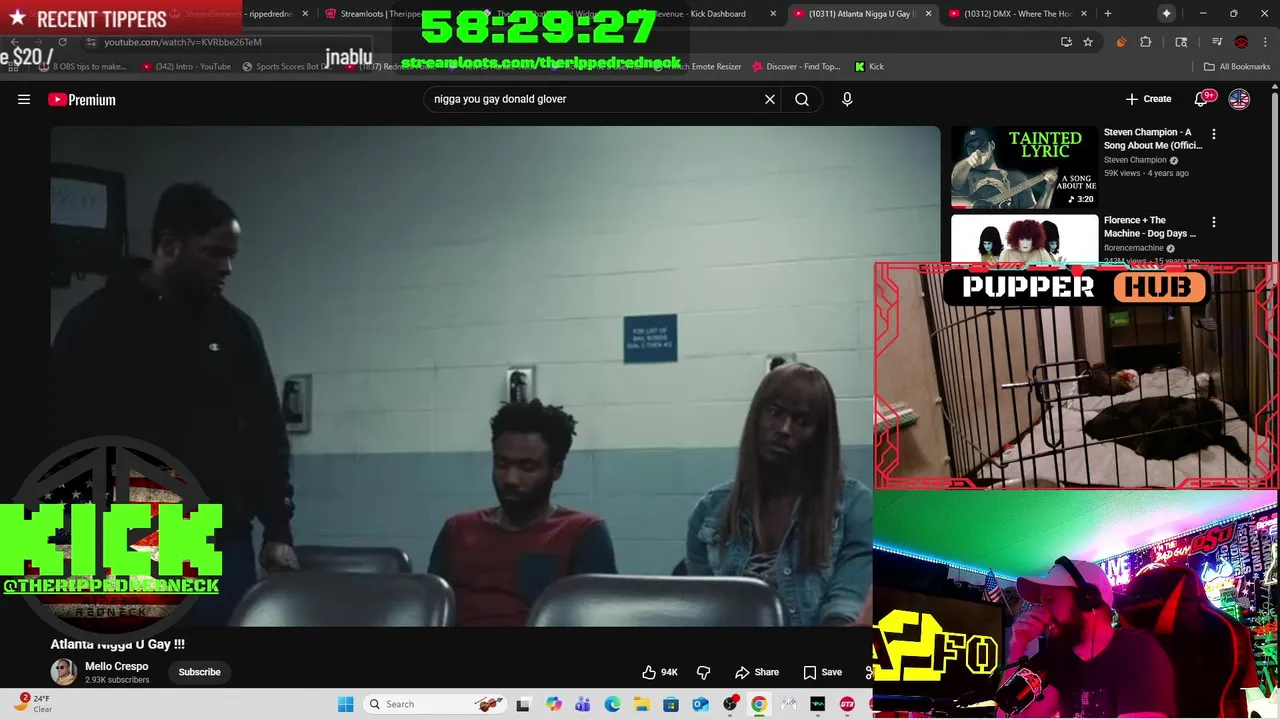This screenshot has width=1280, height=720.
Task: Open All Bookmarks folder
Action: pyautogui.click(x=1237, y=66)
